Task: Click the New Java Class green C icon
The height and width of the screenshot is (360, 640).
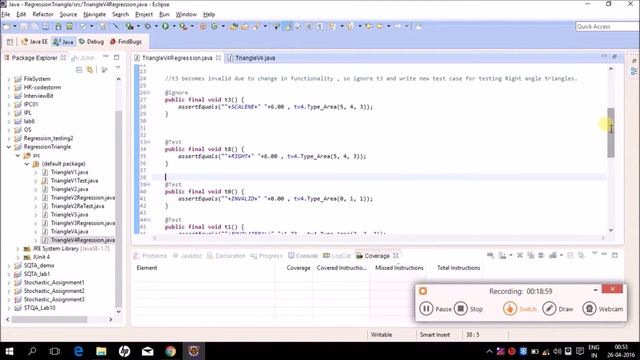Action: click(214, 27)
